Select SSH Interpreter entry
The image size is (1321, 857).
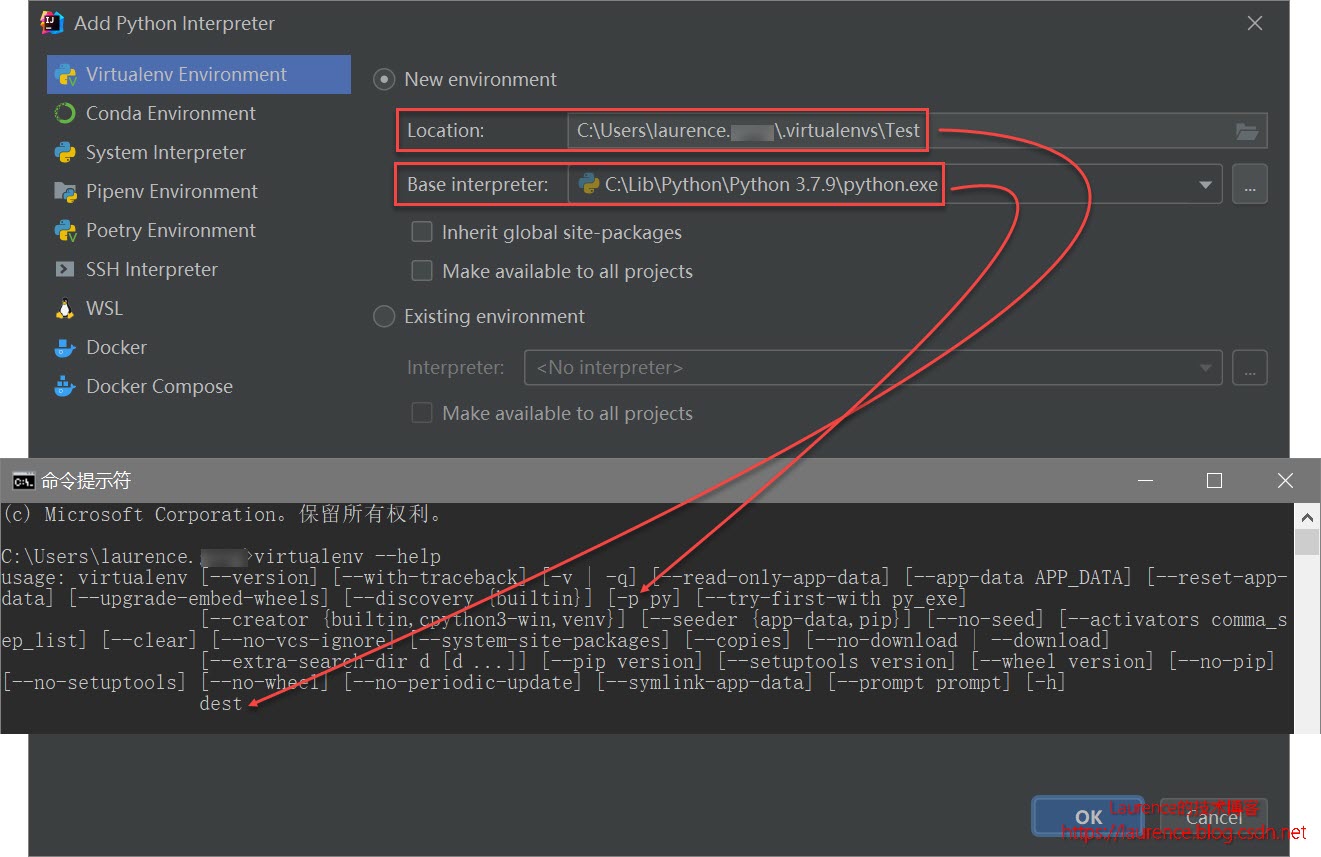199,270
